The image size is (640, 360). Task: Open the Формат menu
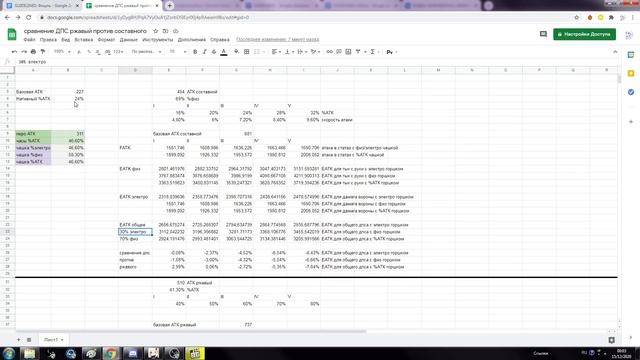tap(106, 40)
